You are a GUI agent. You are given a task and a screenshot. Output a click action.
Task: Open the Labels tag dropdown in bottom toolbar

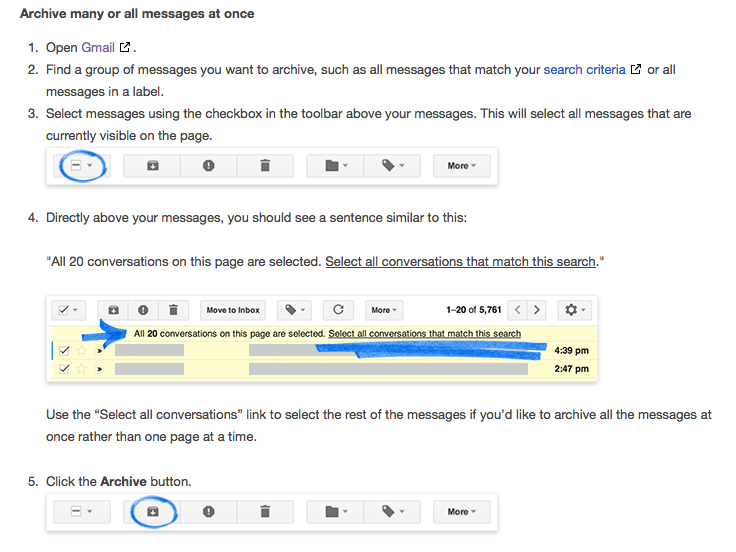click(x=392, y=511)
